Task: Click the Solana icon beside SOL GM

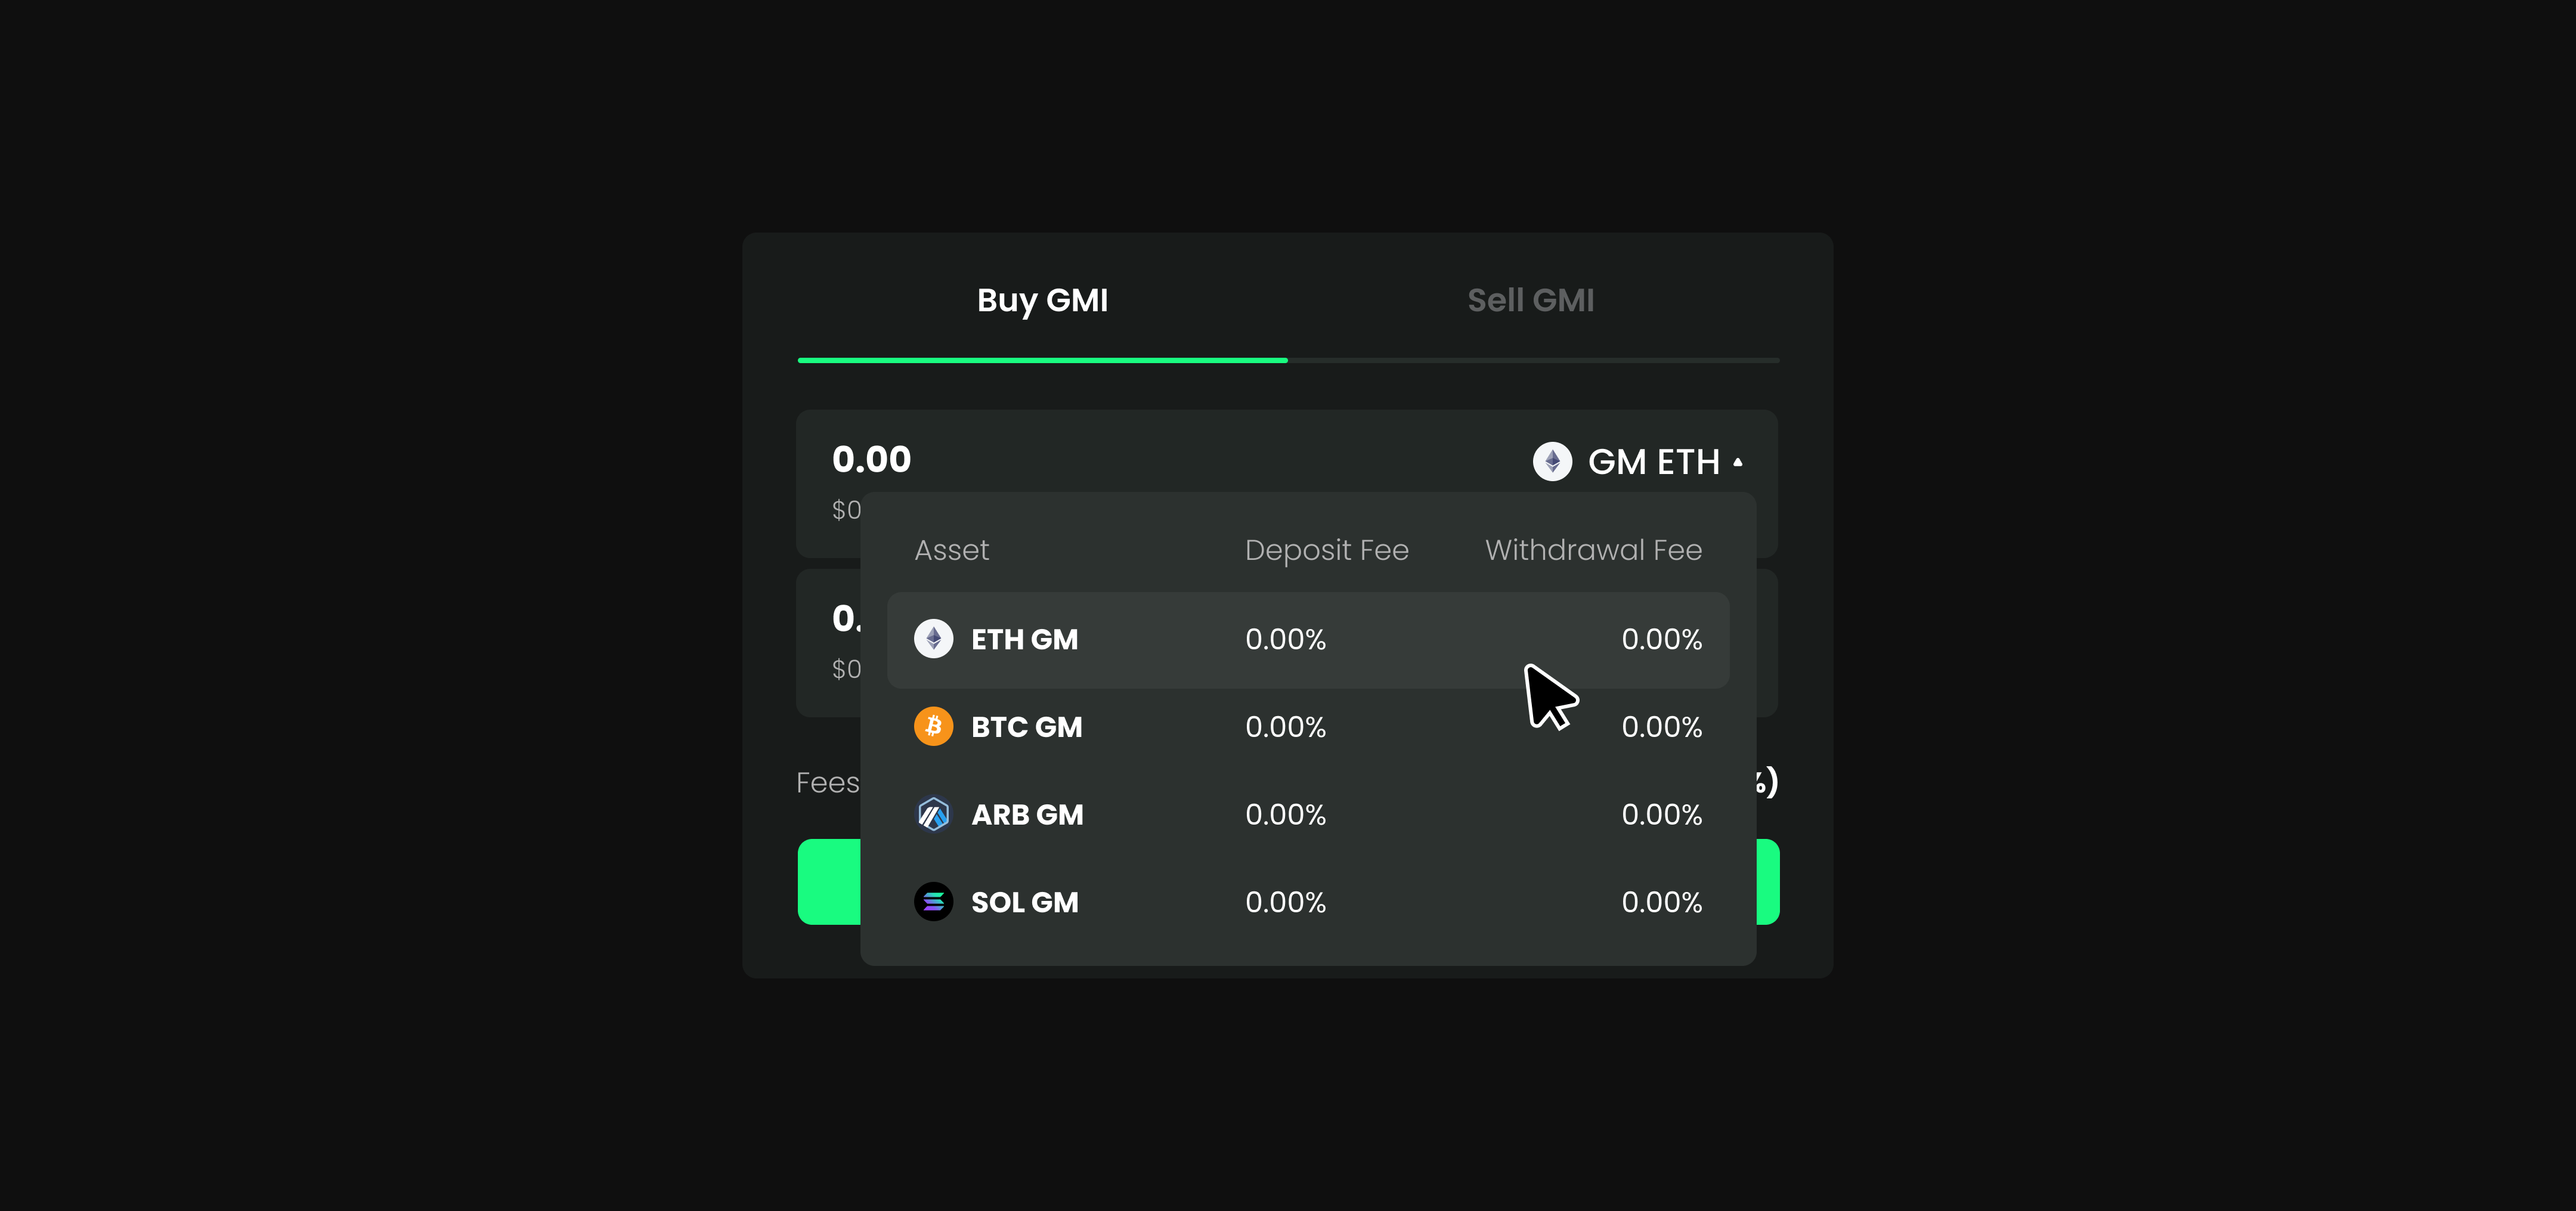Action: [x=933, y=901]
